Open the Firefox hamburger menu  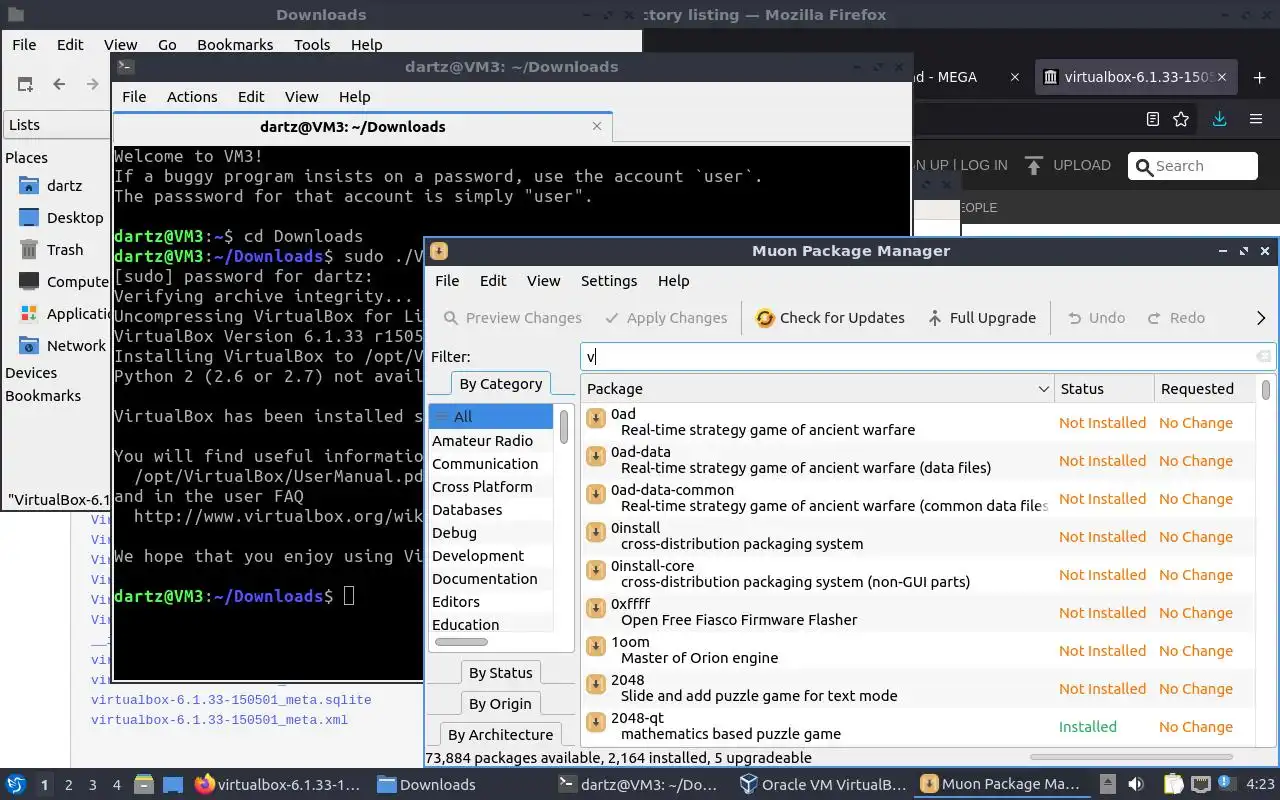pos(1256,119)
